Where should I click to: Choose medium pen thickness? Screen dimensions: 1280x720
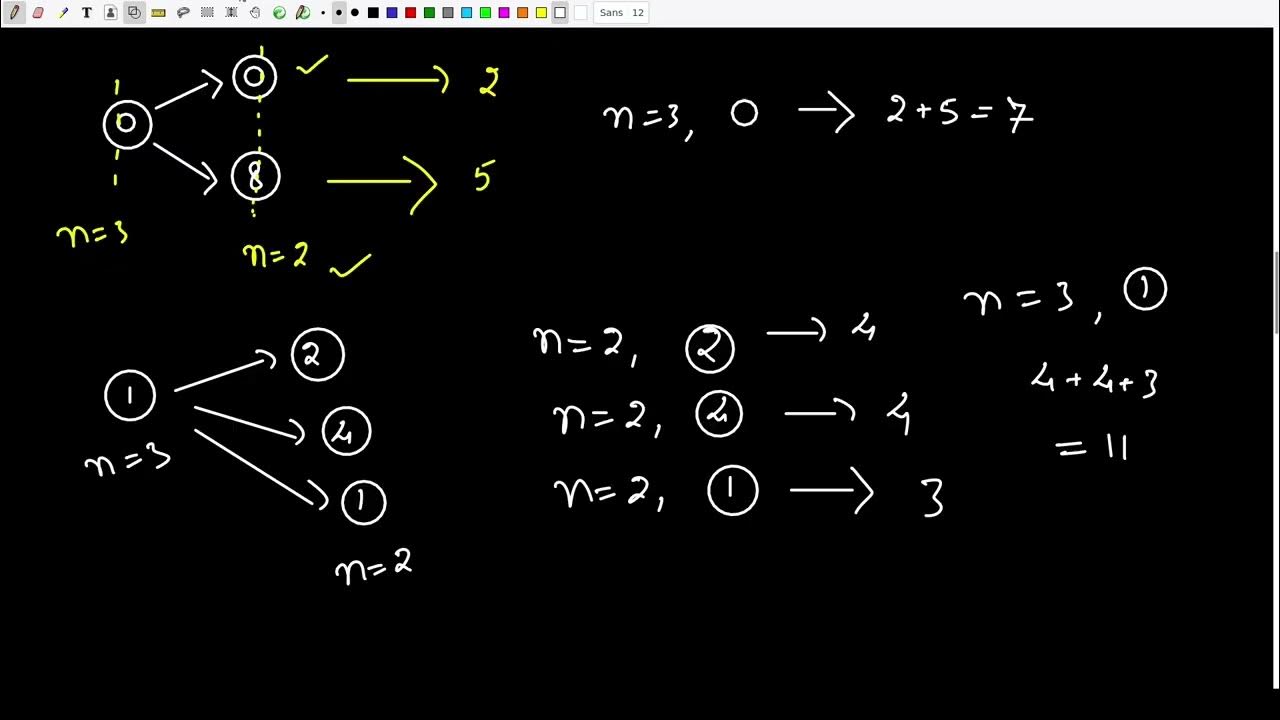pyautogui.click(x=339, y=12)
